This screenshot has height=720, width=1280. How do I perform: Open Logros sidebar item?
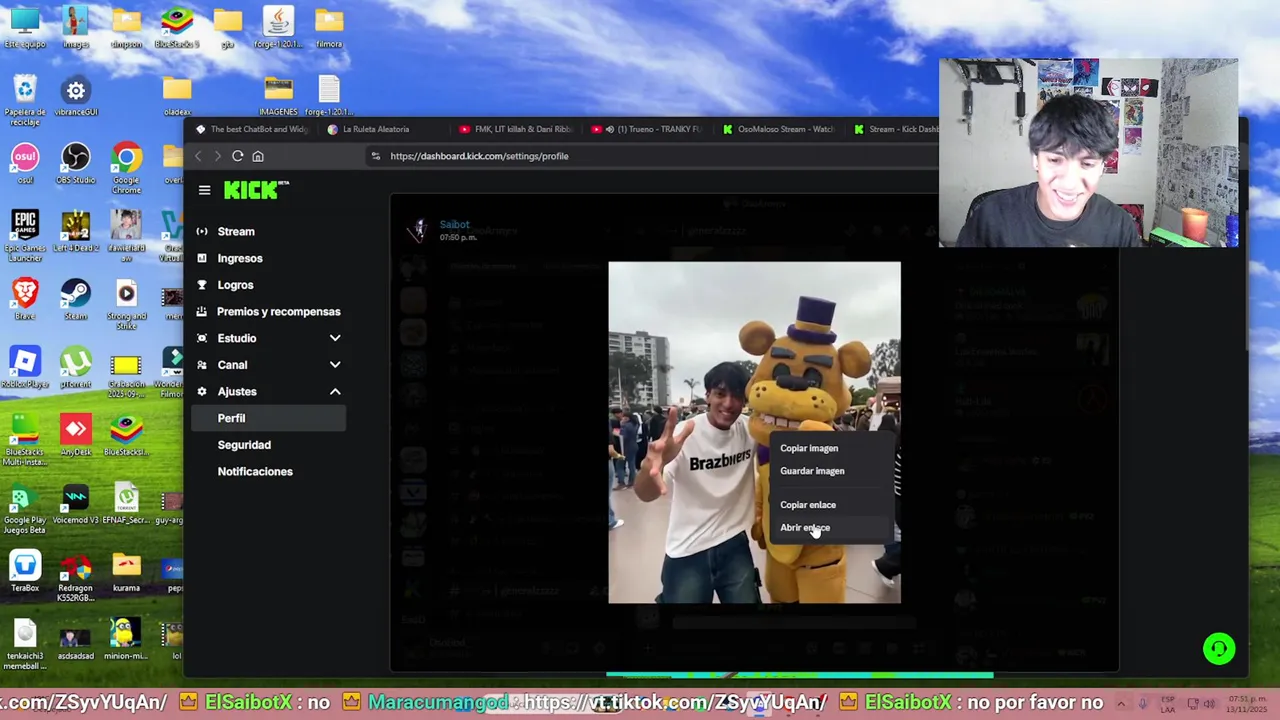(236, 285)
